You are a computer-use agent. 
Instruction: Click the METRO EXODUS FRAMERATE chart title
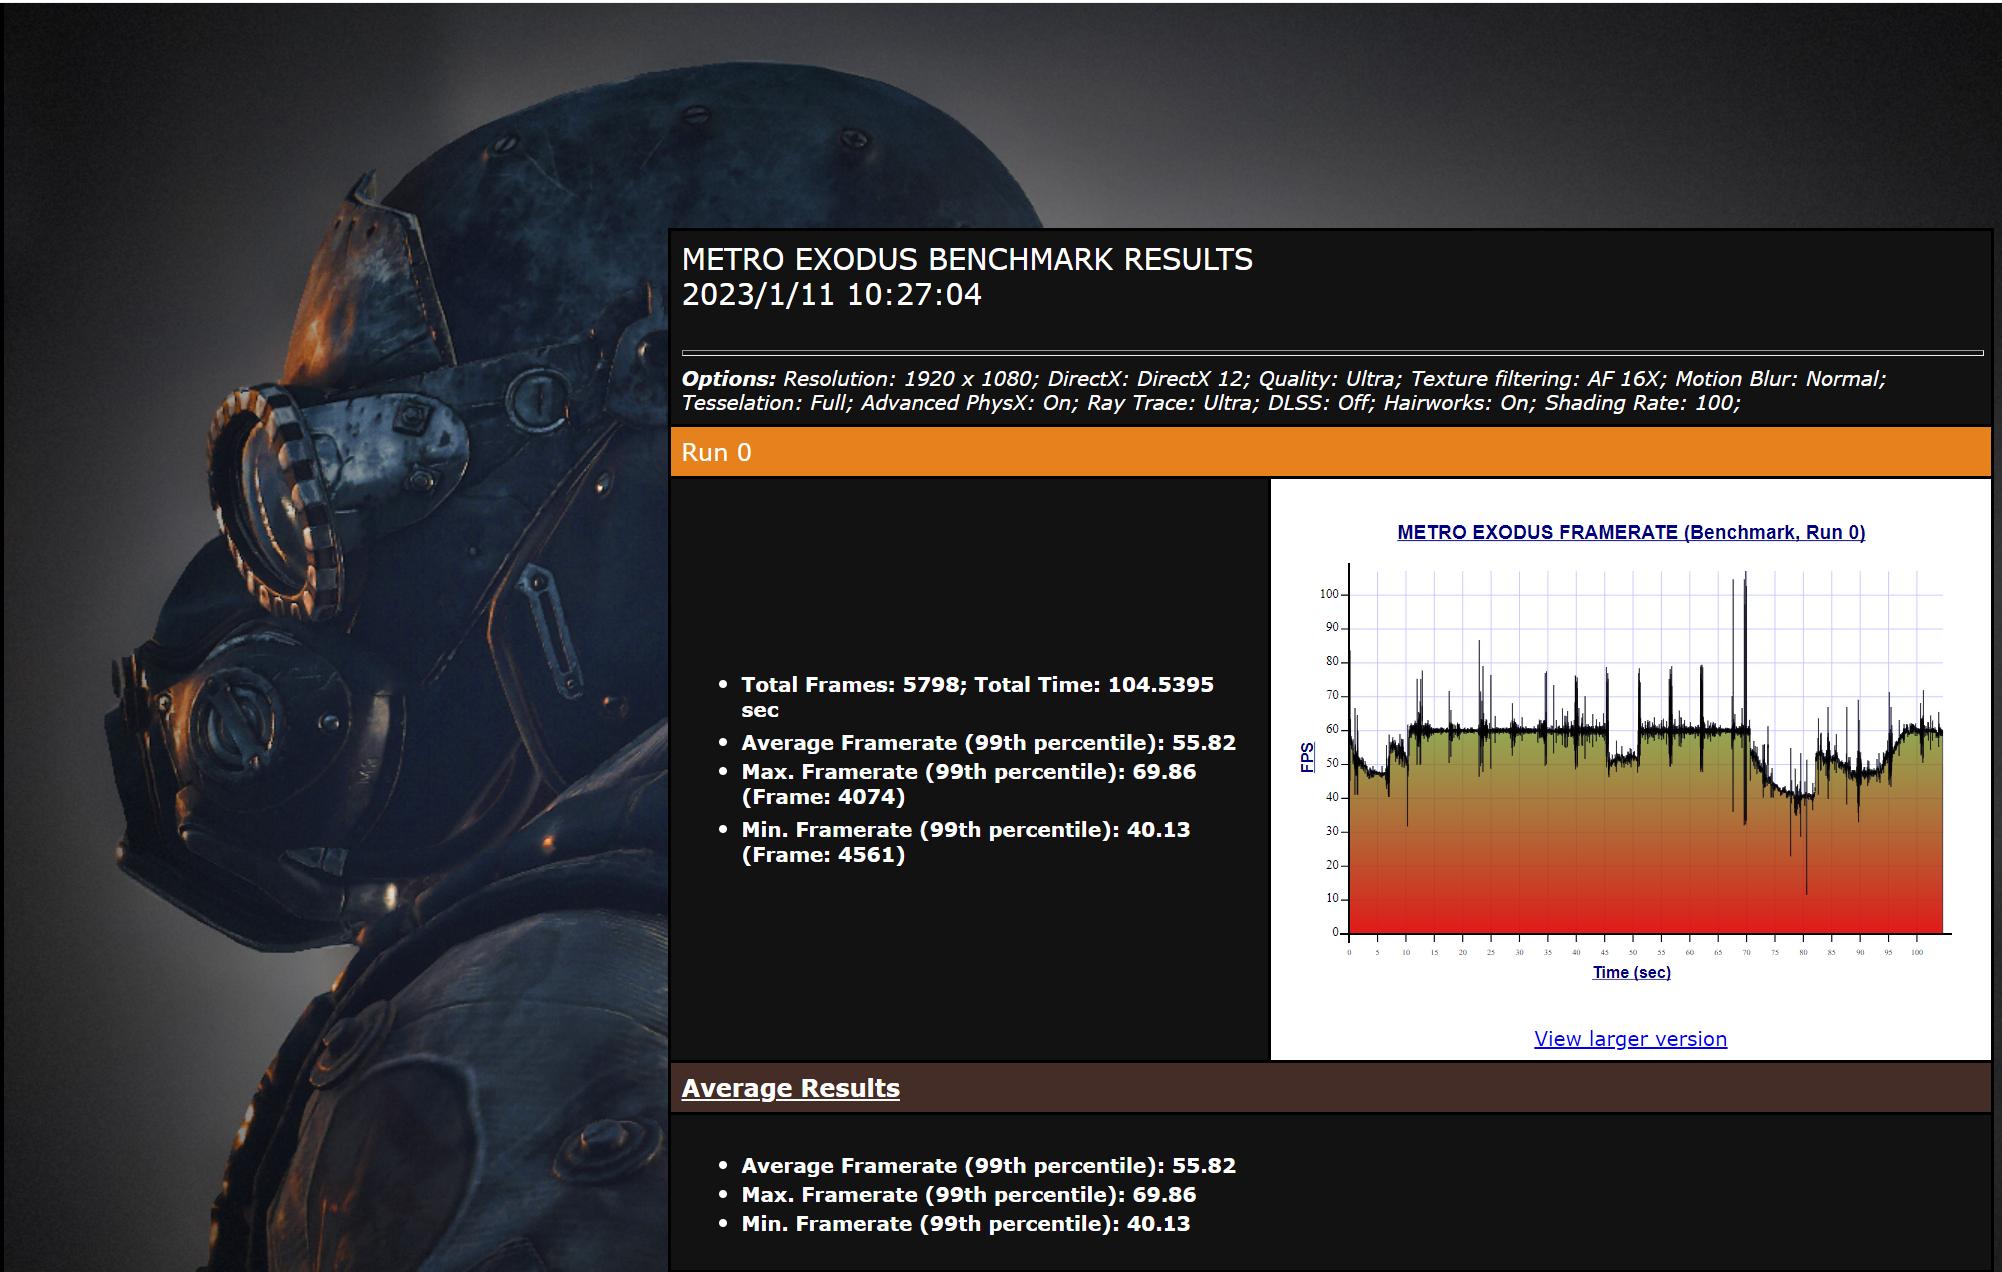tap(1630, 532)
